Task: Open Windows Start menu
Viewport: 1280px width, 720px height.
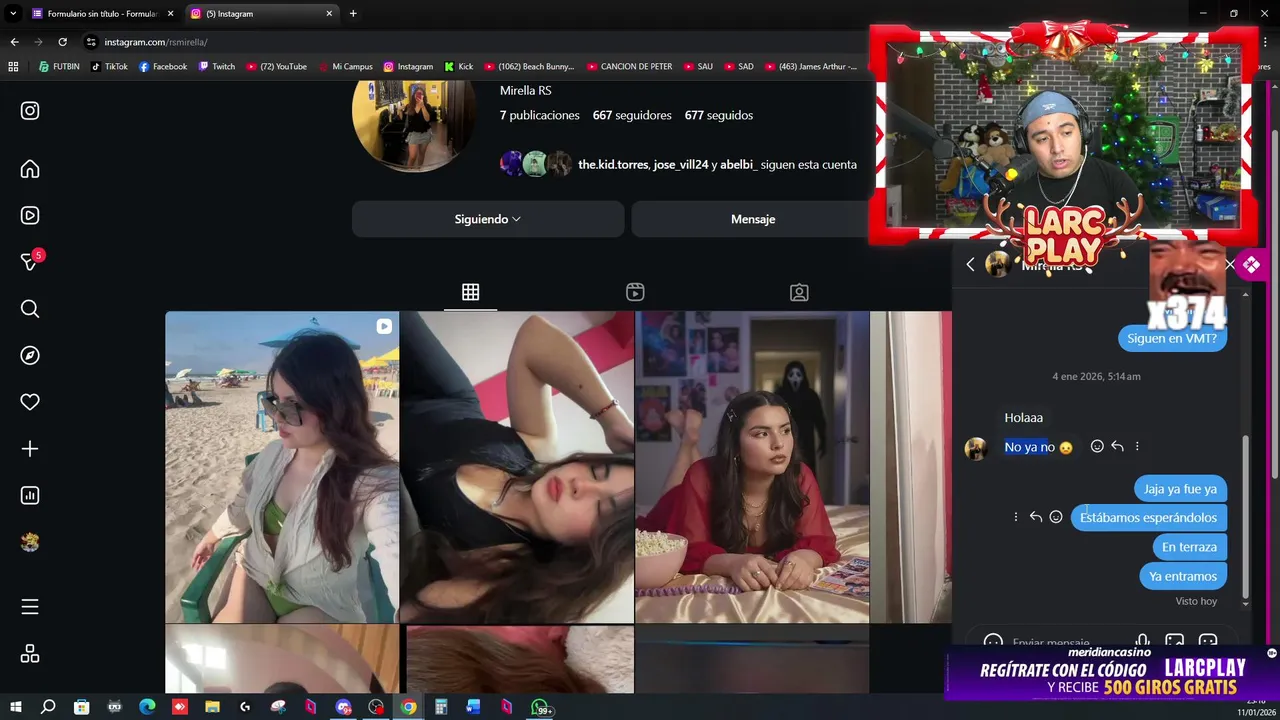Action: [15, 707]
